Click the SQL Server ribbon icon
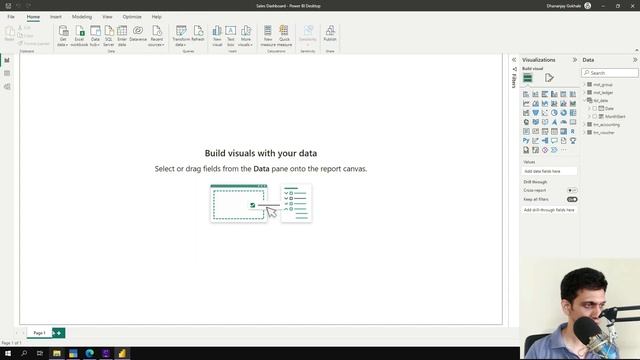Viewport: 640px width, 360px height. (109, 36)
